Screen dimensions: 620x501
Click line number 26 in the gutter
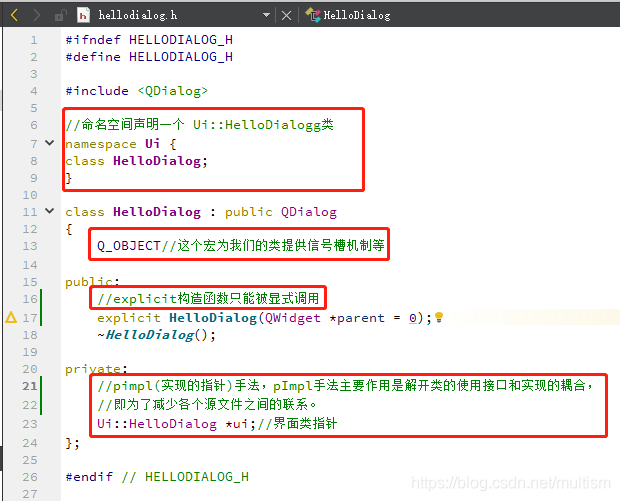[30, 477]
